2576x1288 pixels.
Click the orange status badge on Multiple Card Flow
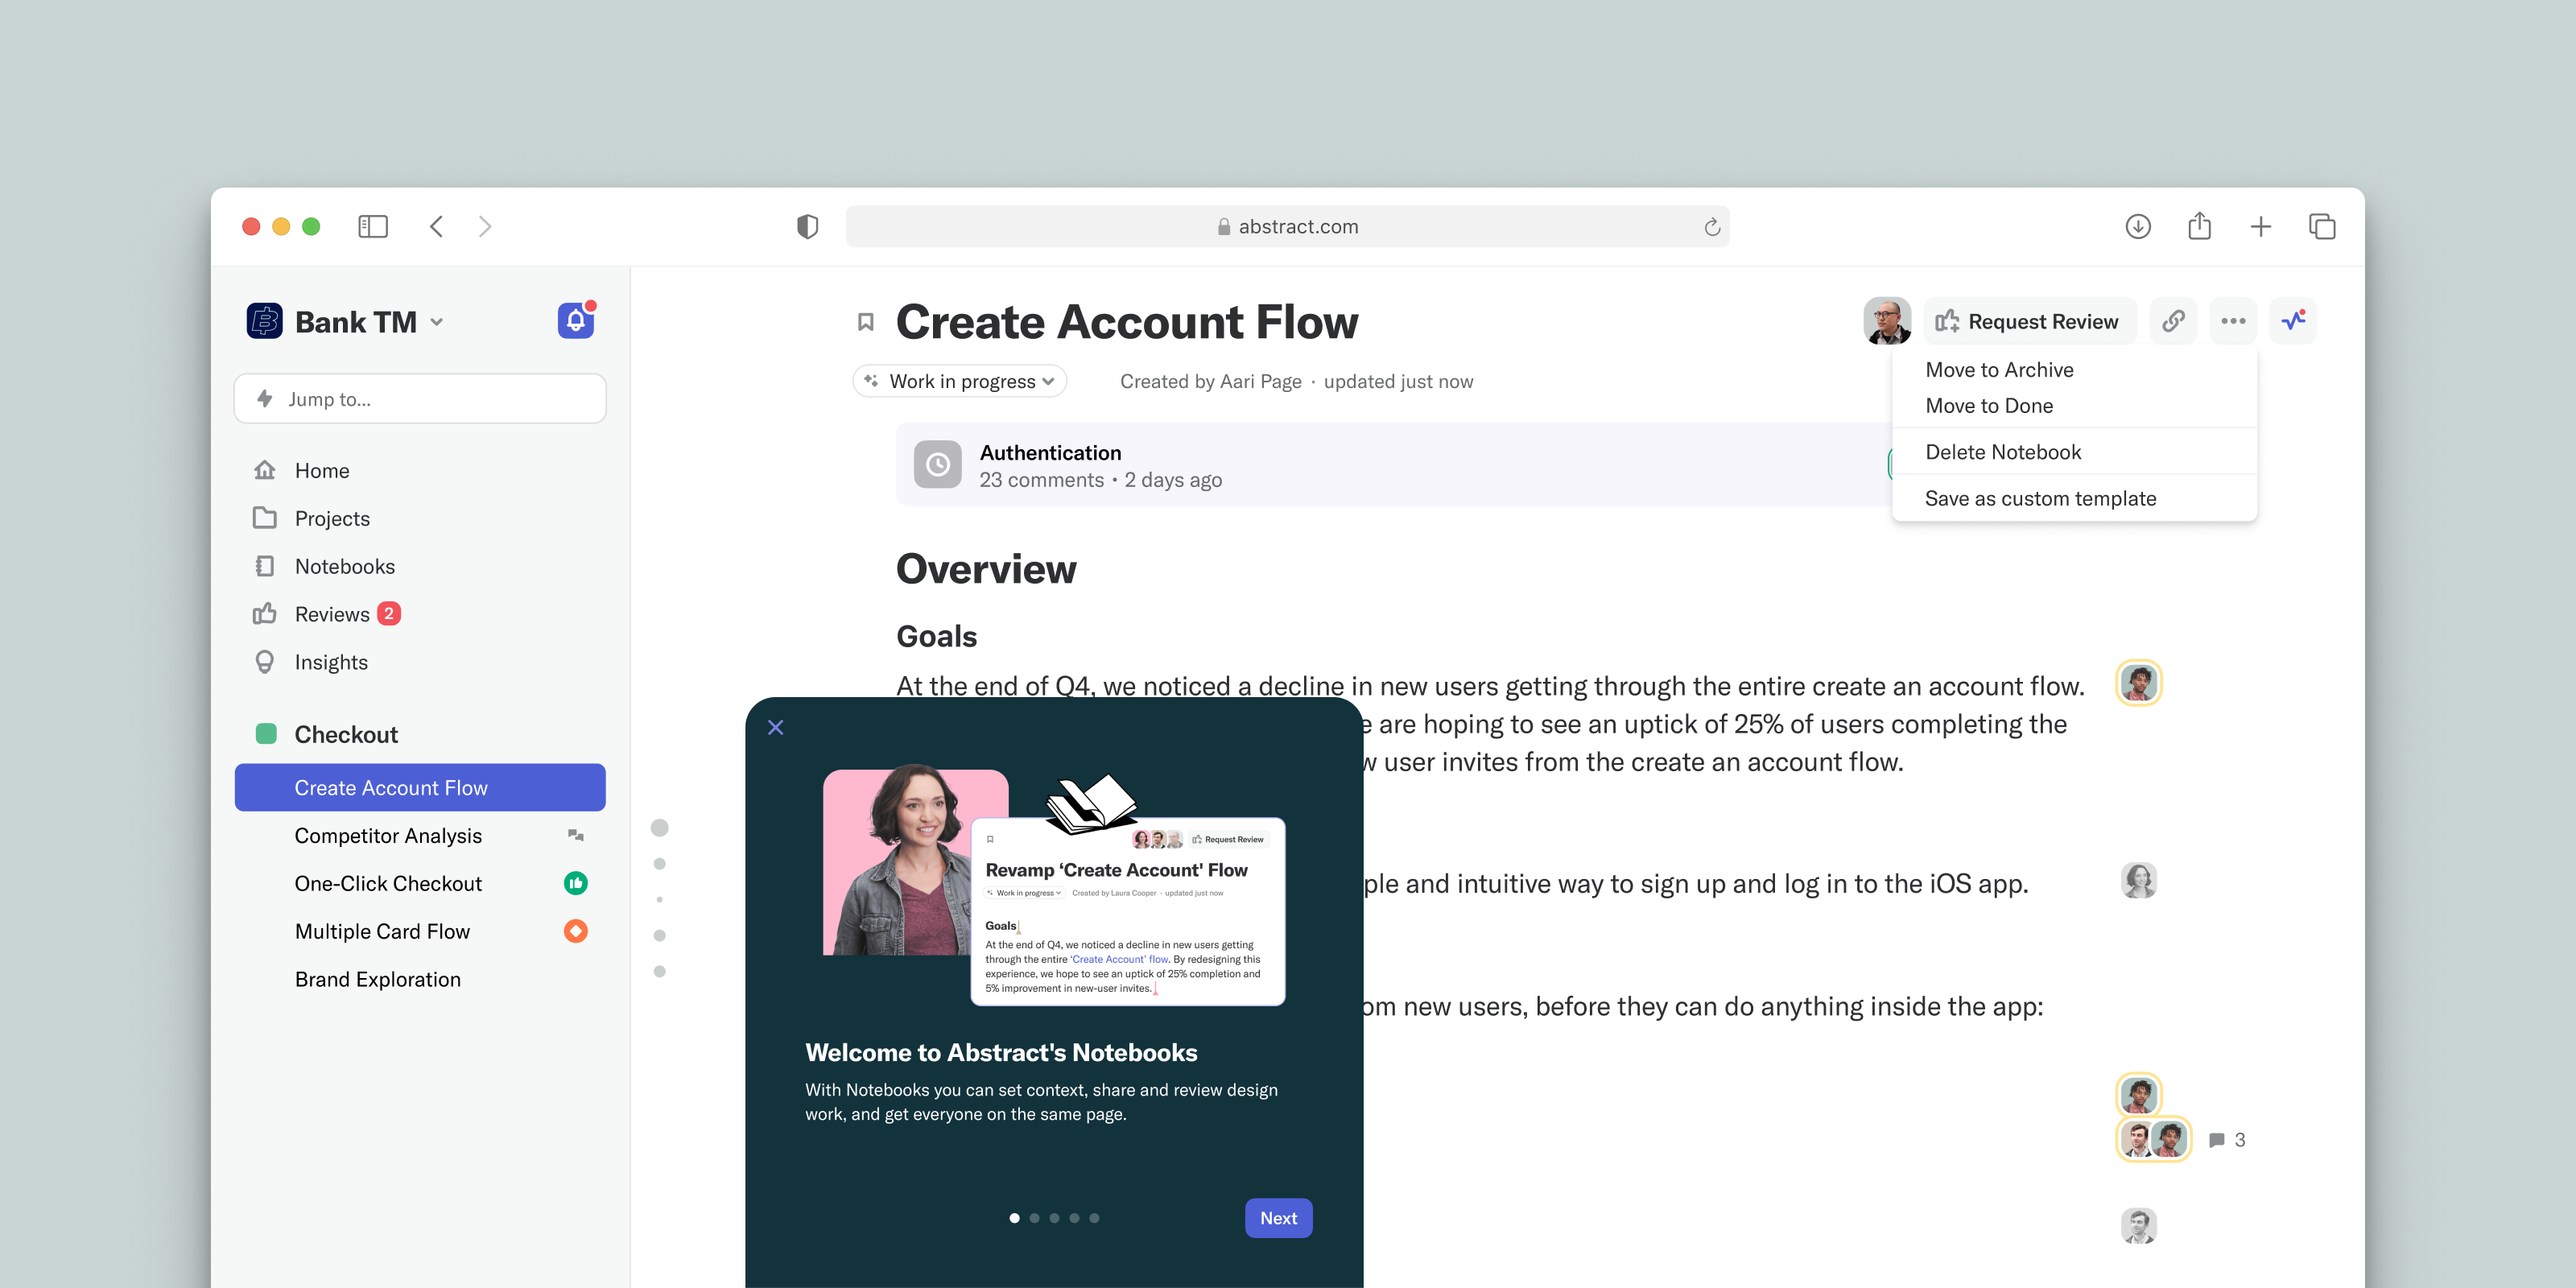coord(576,931)
